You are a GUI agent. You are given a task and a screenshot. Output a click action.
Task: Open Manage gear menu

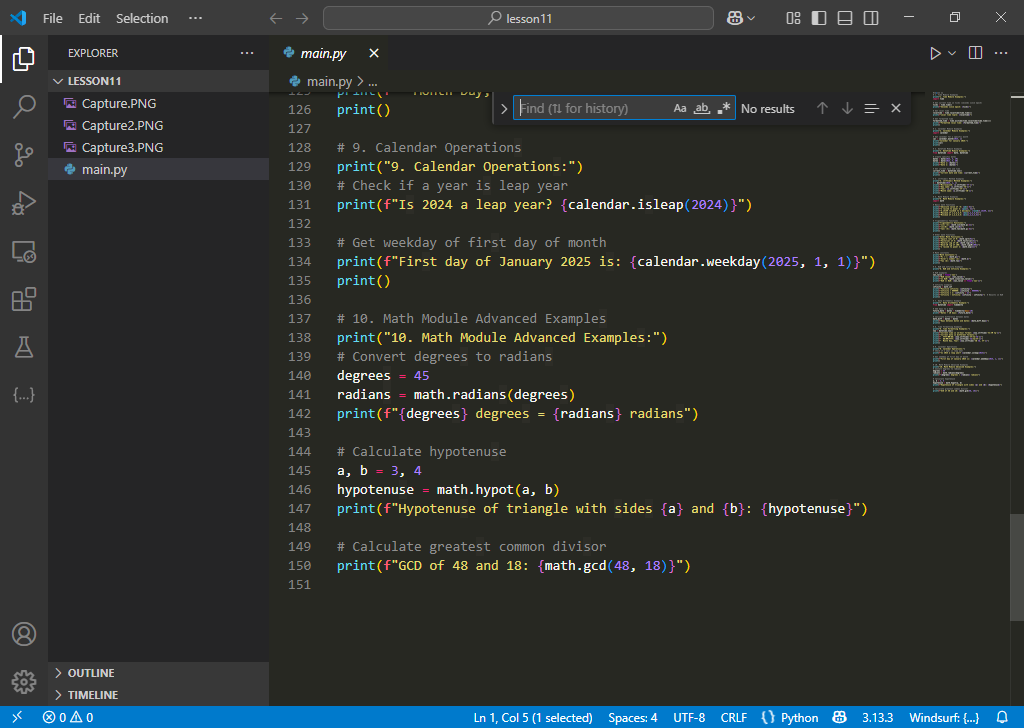(x=24, y=682)
